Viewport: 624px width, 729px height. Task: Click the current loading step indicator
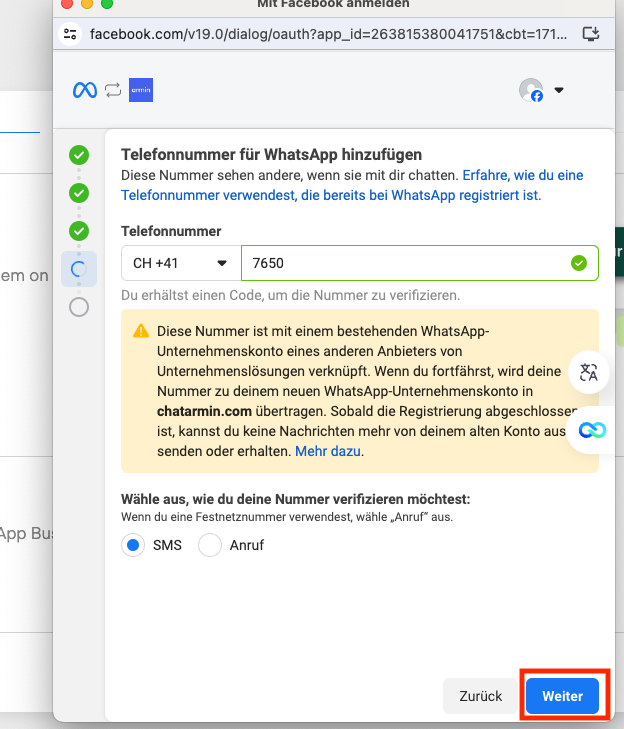tap(79, 269)
